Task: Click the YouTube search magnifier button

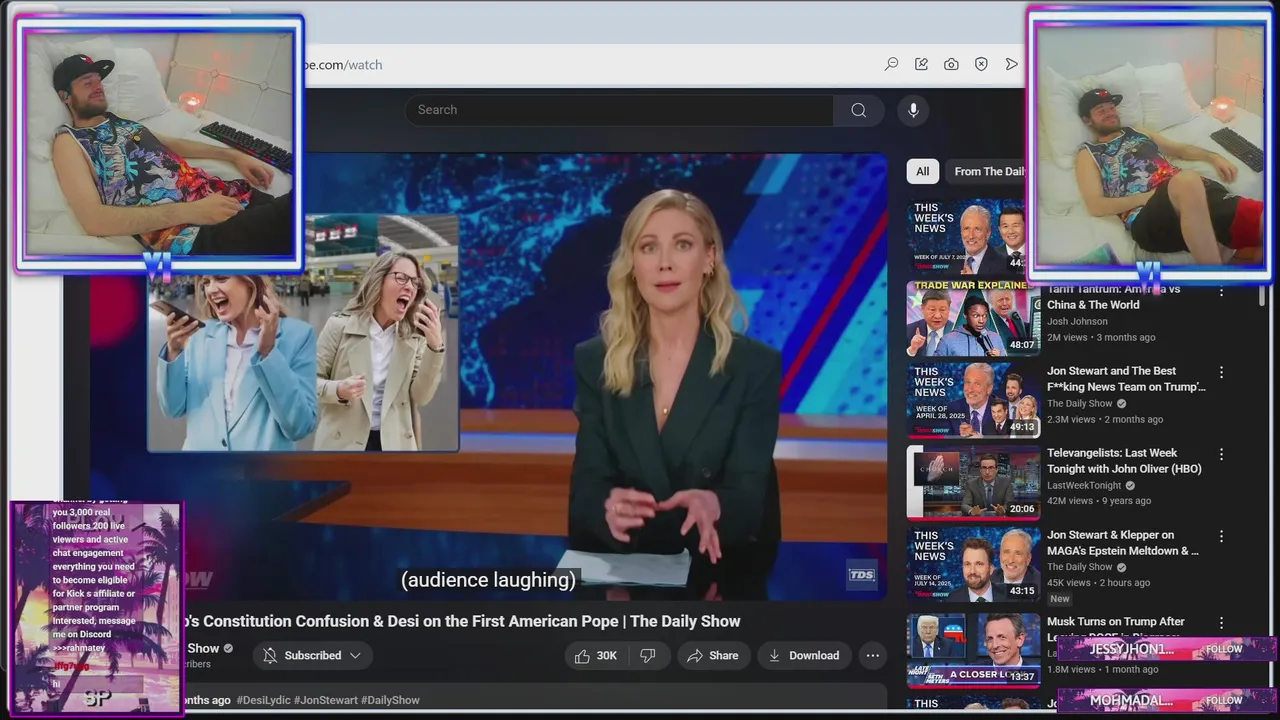Action: pos(859,110)
